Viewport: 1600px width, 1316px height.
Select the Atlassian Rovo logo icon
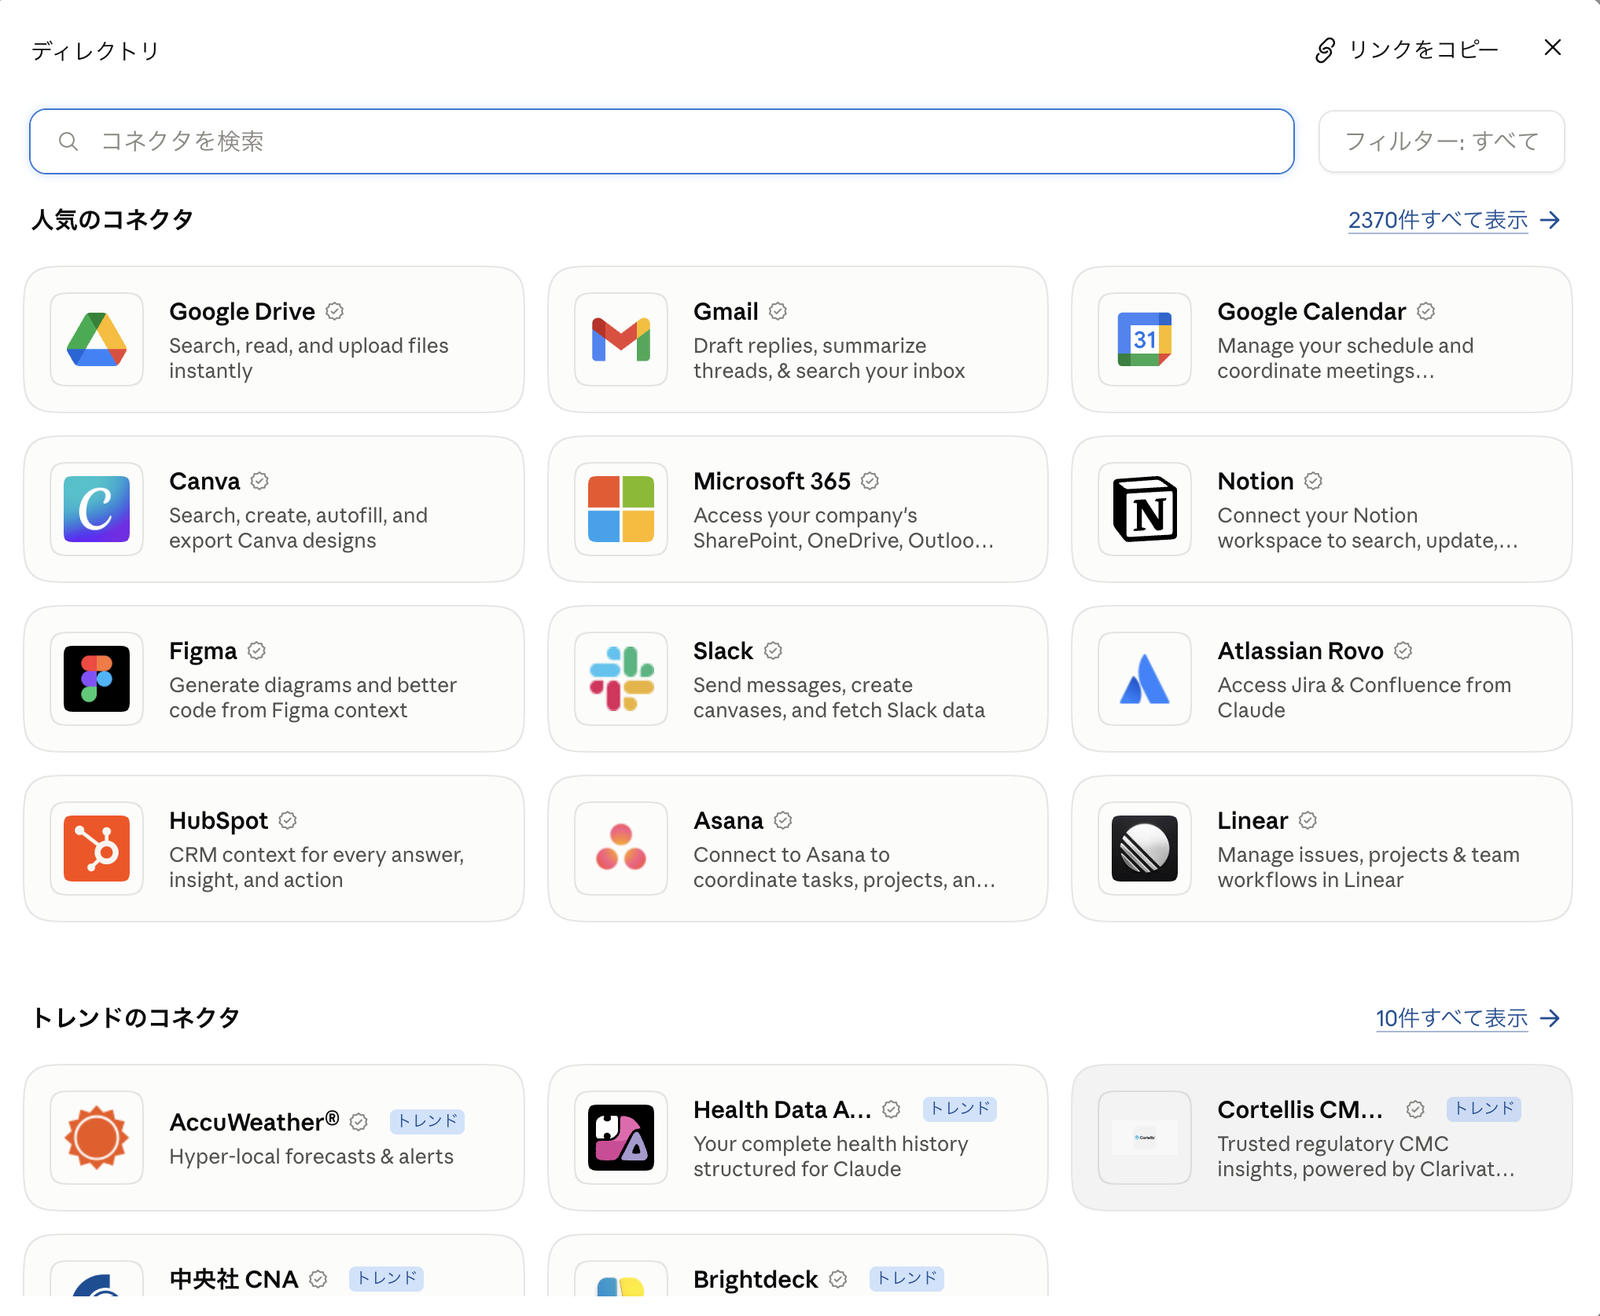pos(1145,679)
